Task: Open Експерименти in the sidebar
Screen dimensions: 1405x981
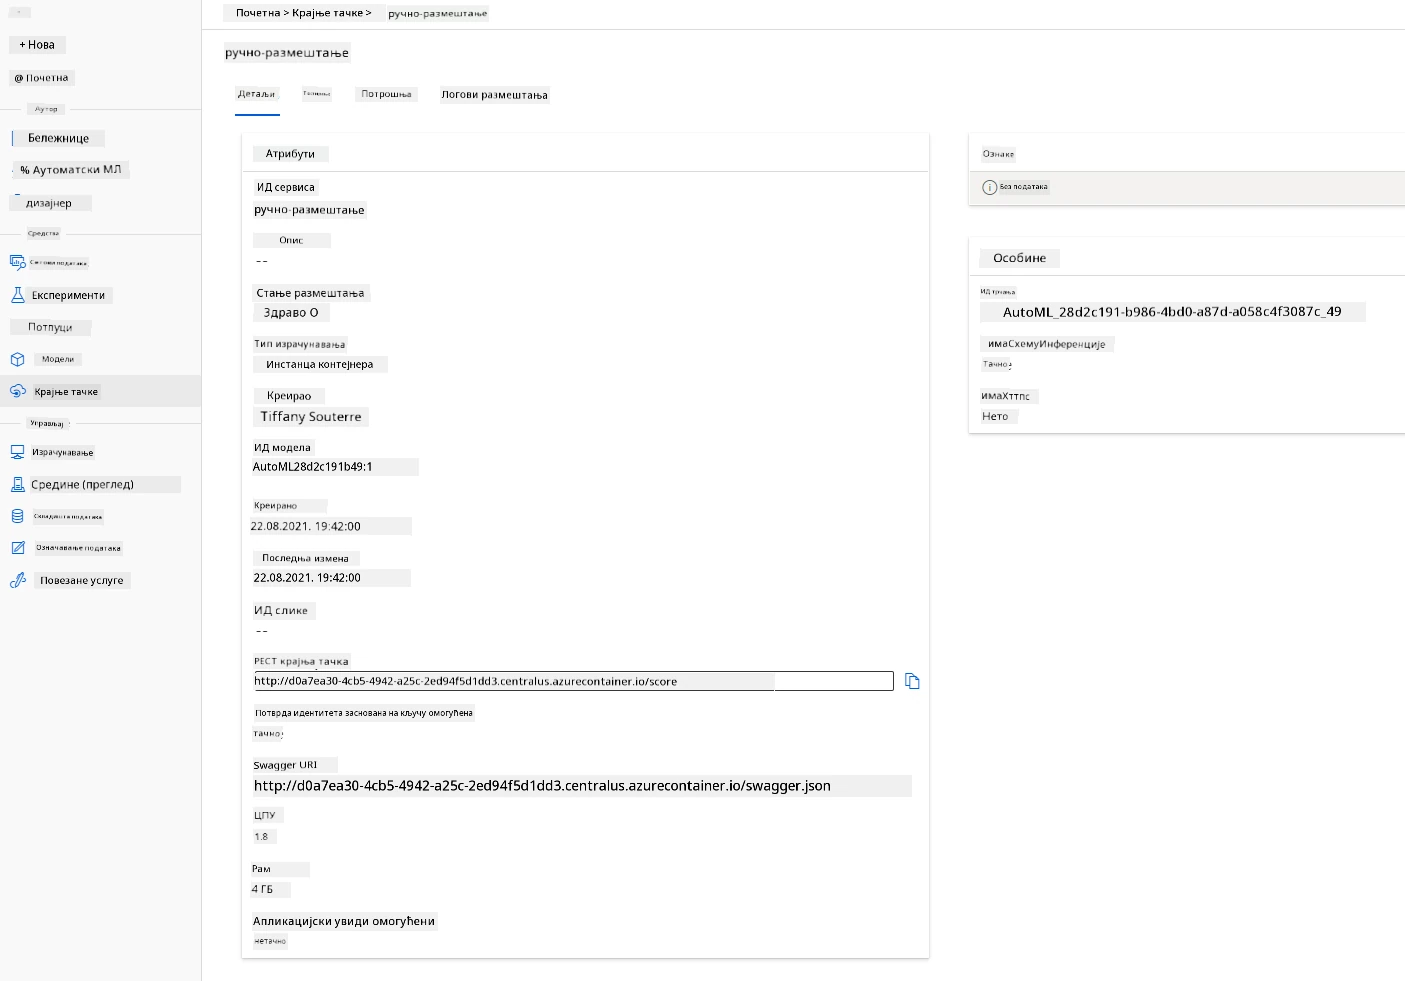Action: pos(68,295)
